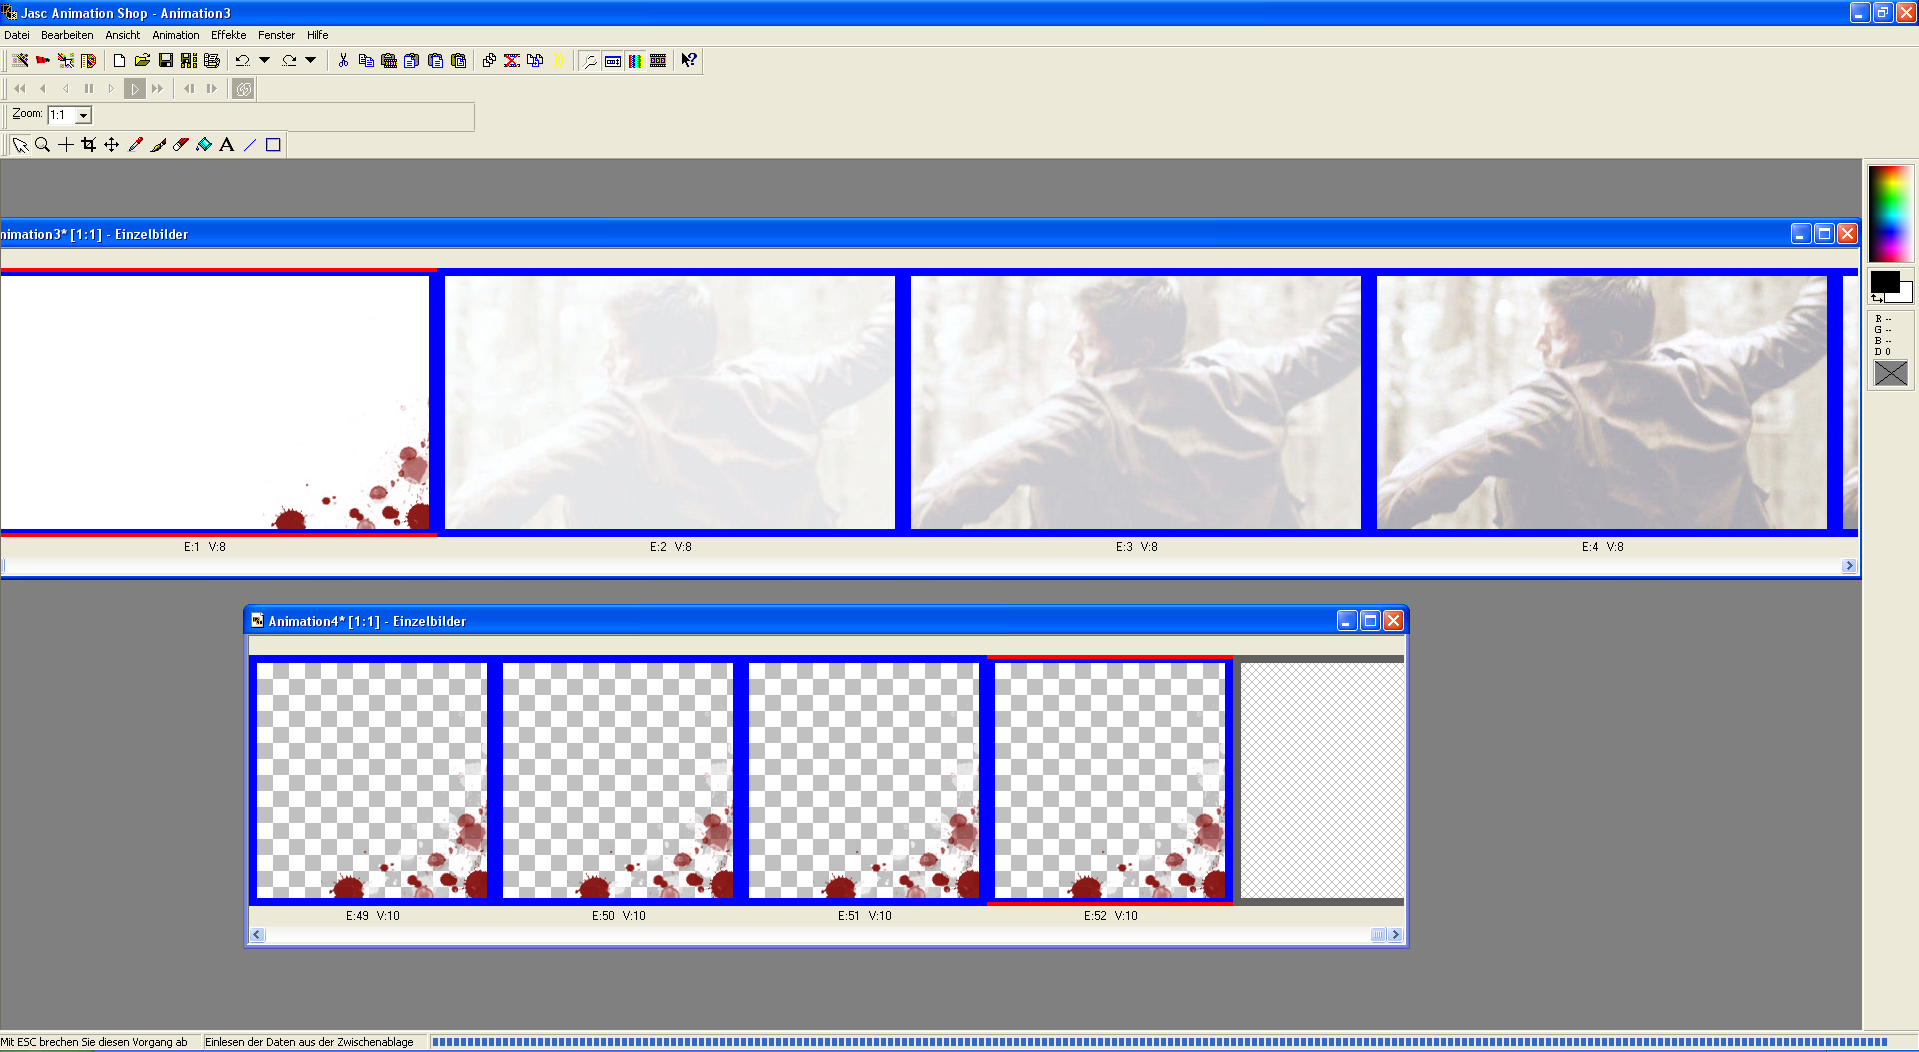Select the Paint Brush tool

pyautogui.click(x=158, y=145)
